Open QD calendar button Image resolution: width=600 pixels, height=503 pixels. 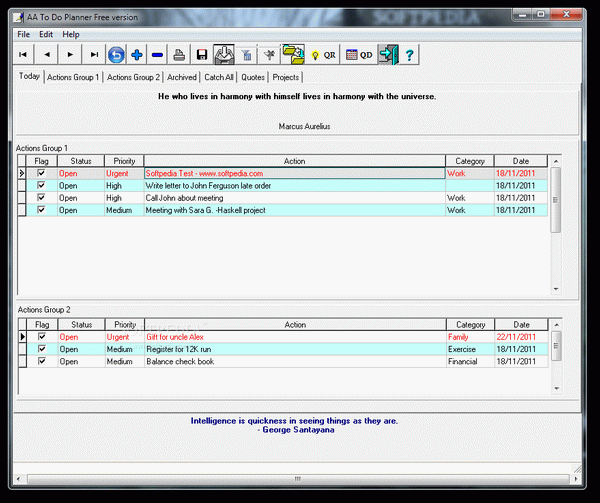tap(359, 55)
